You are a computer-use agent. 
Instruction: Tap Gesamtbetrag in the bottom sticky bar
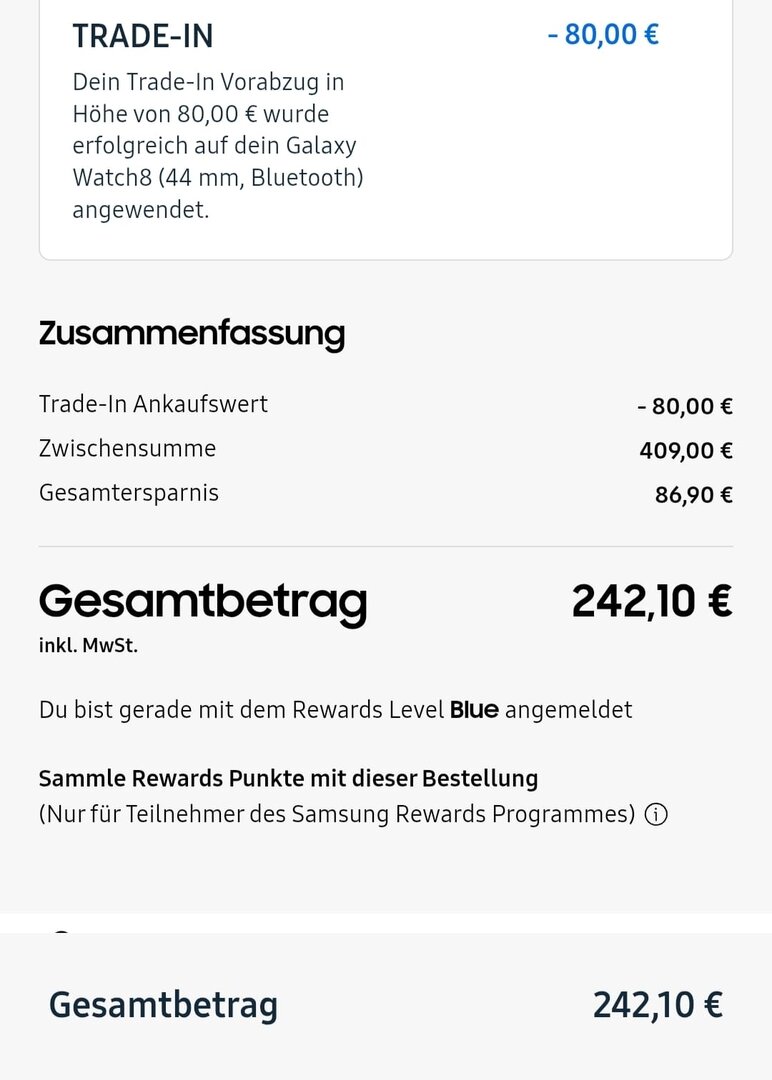(x=163, y=1004)
